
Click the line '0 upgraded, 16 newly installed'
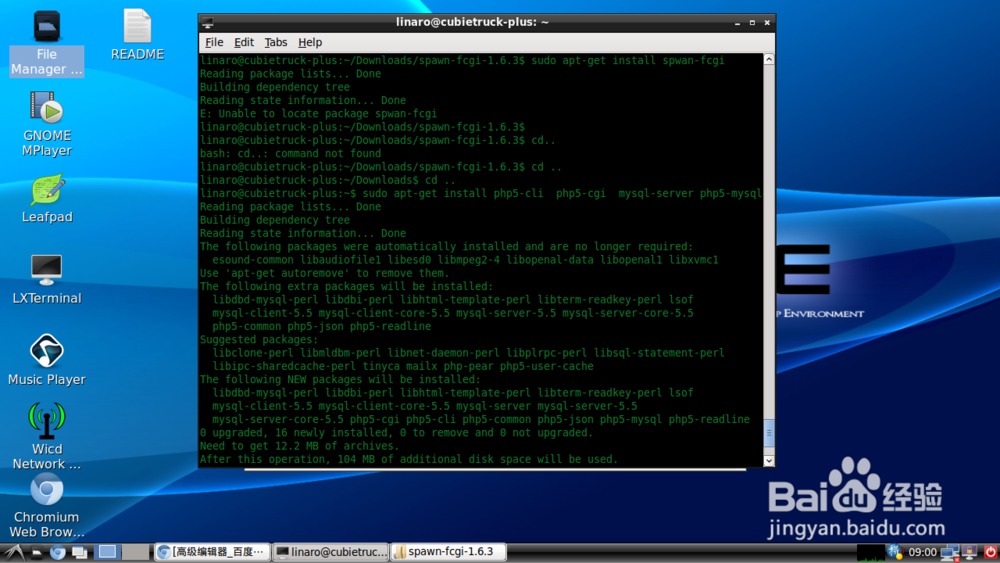[x=396, y=432]
